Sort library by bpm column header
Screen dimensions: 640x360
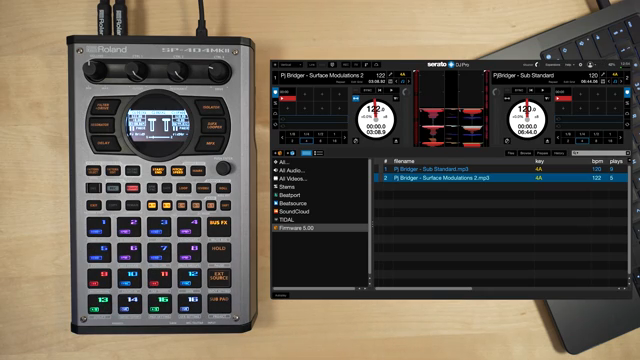point(597,161)
